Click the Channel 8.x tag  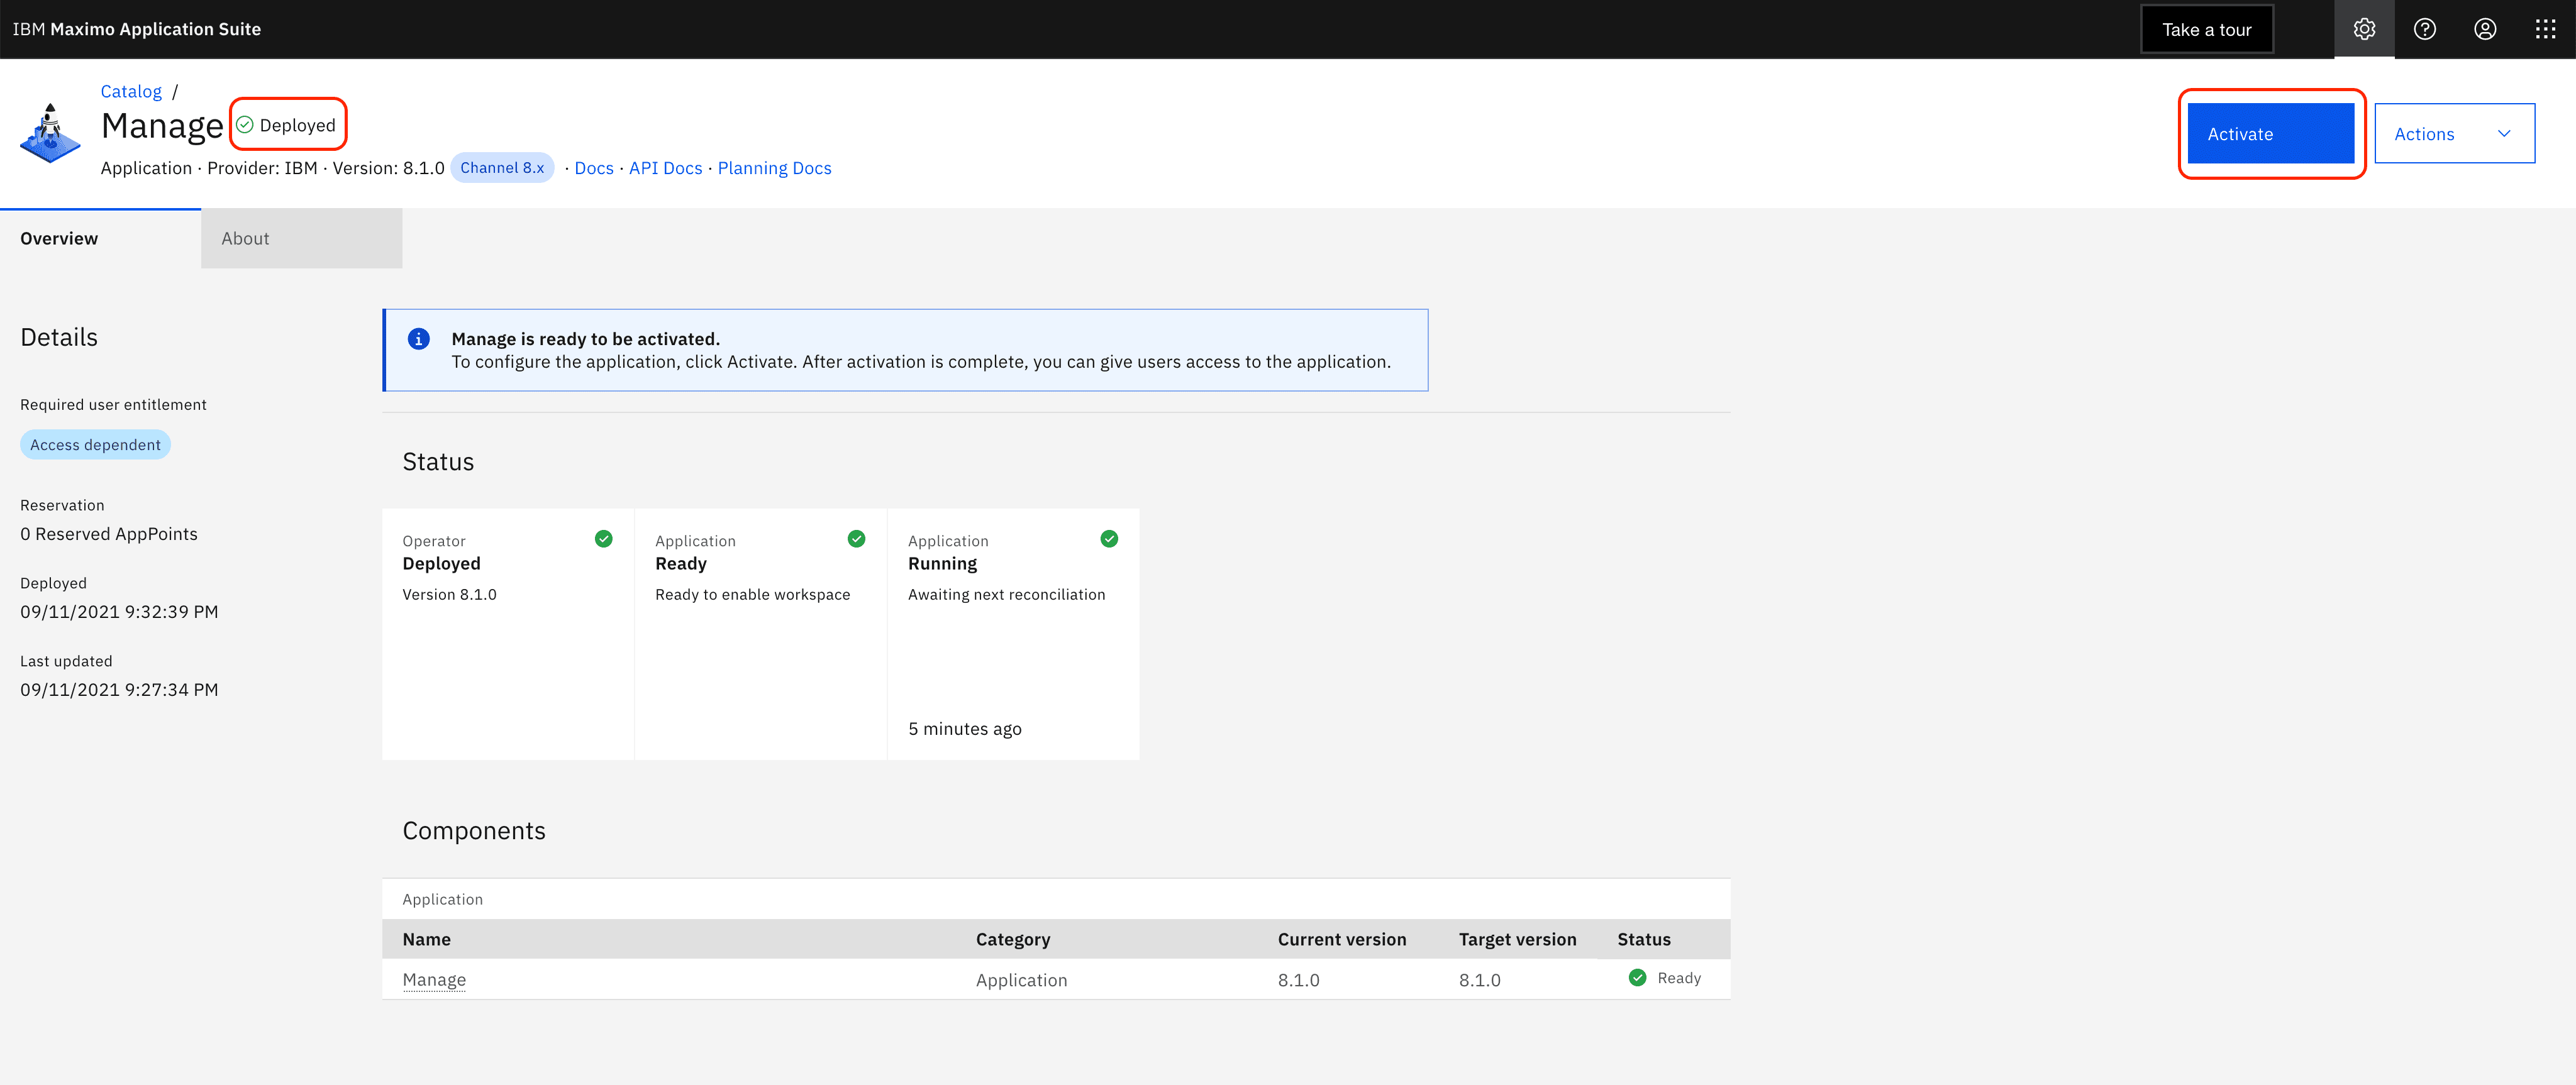(502, 168)
